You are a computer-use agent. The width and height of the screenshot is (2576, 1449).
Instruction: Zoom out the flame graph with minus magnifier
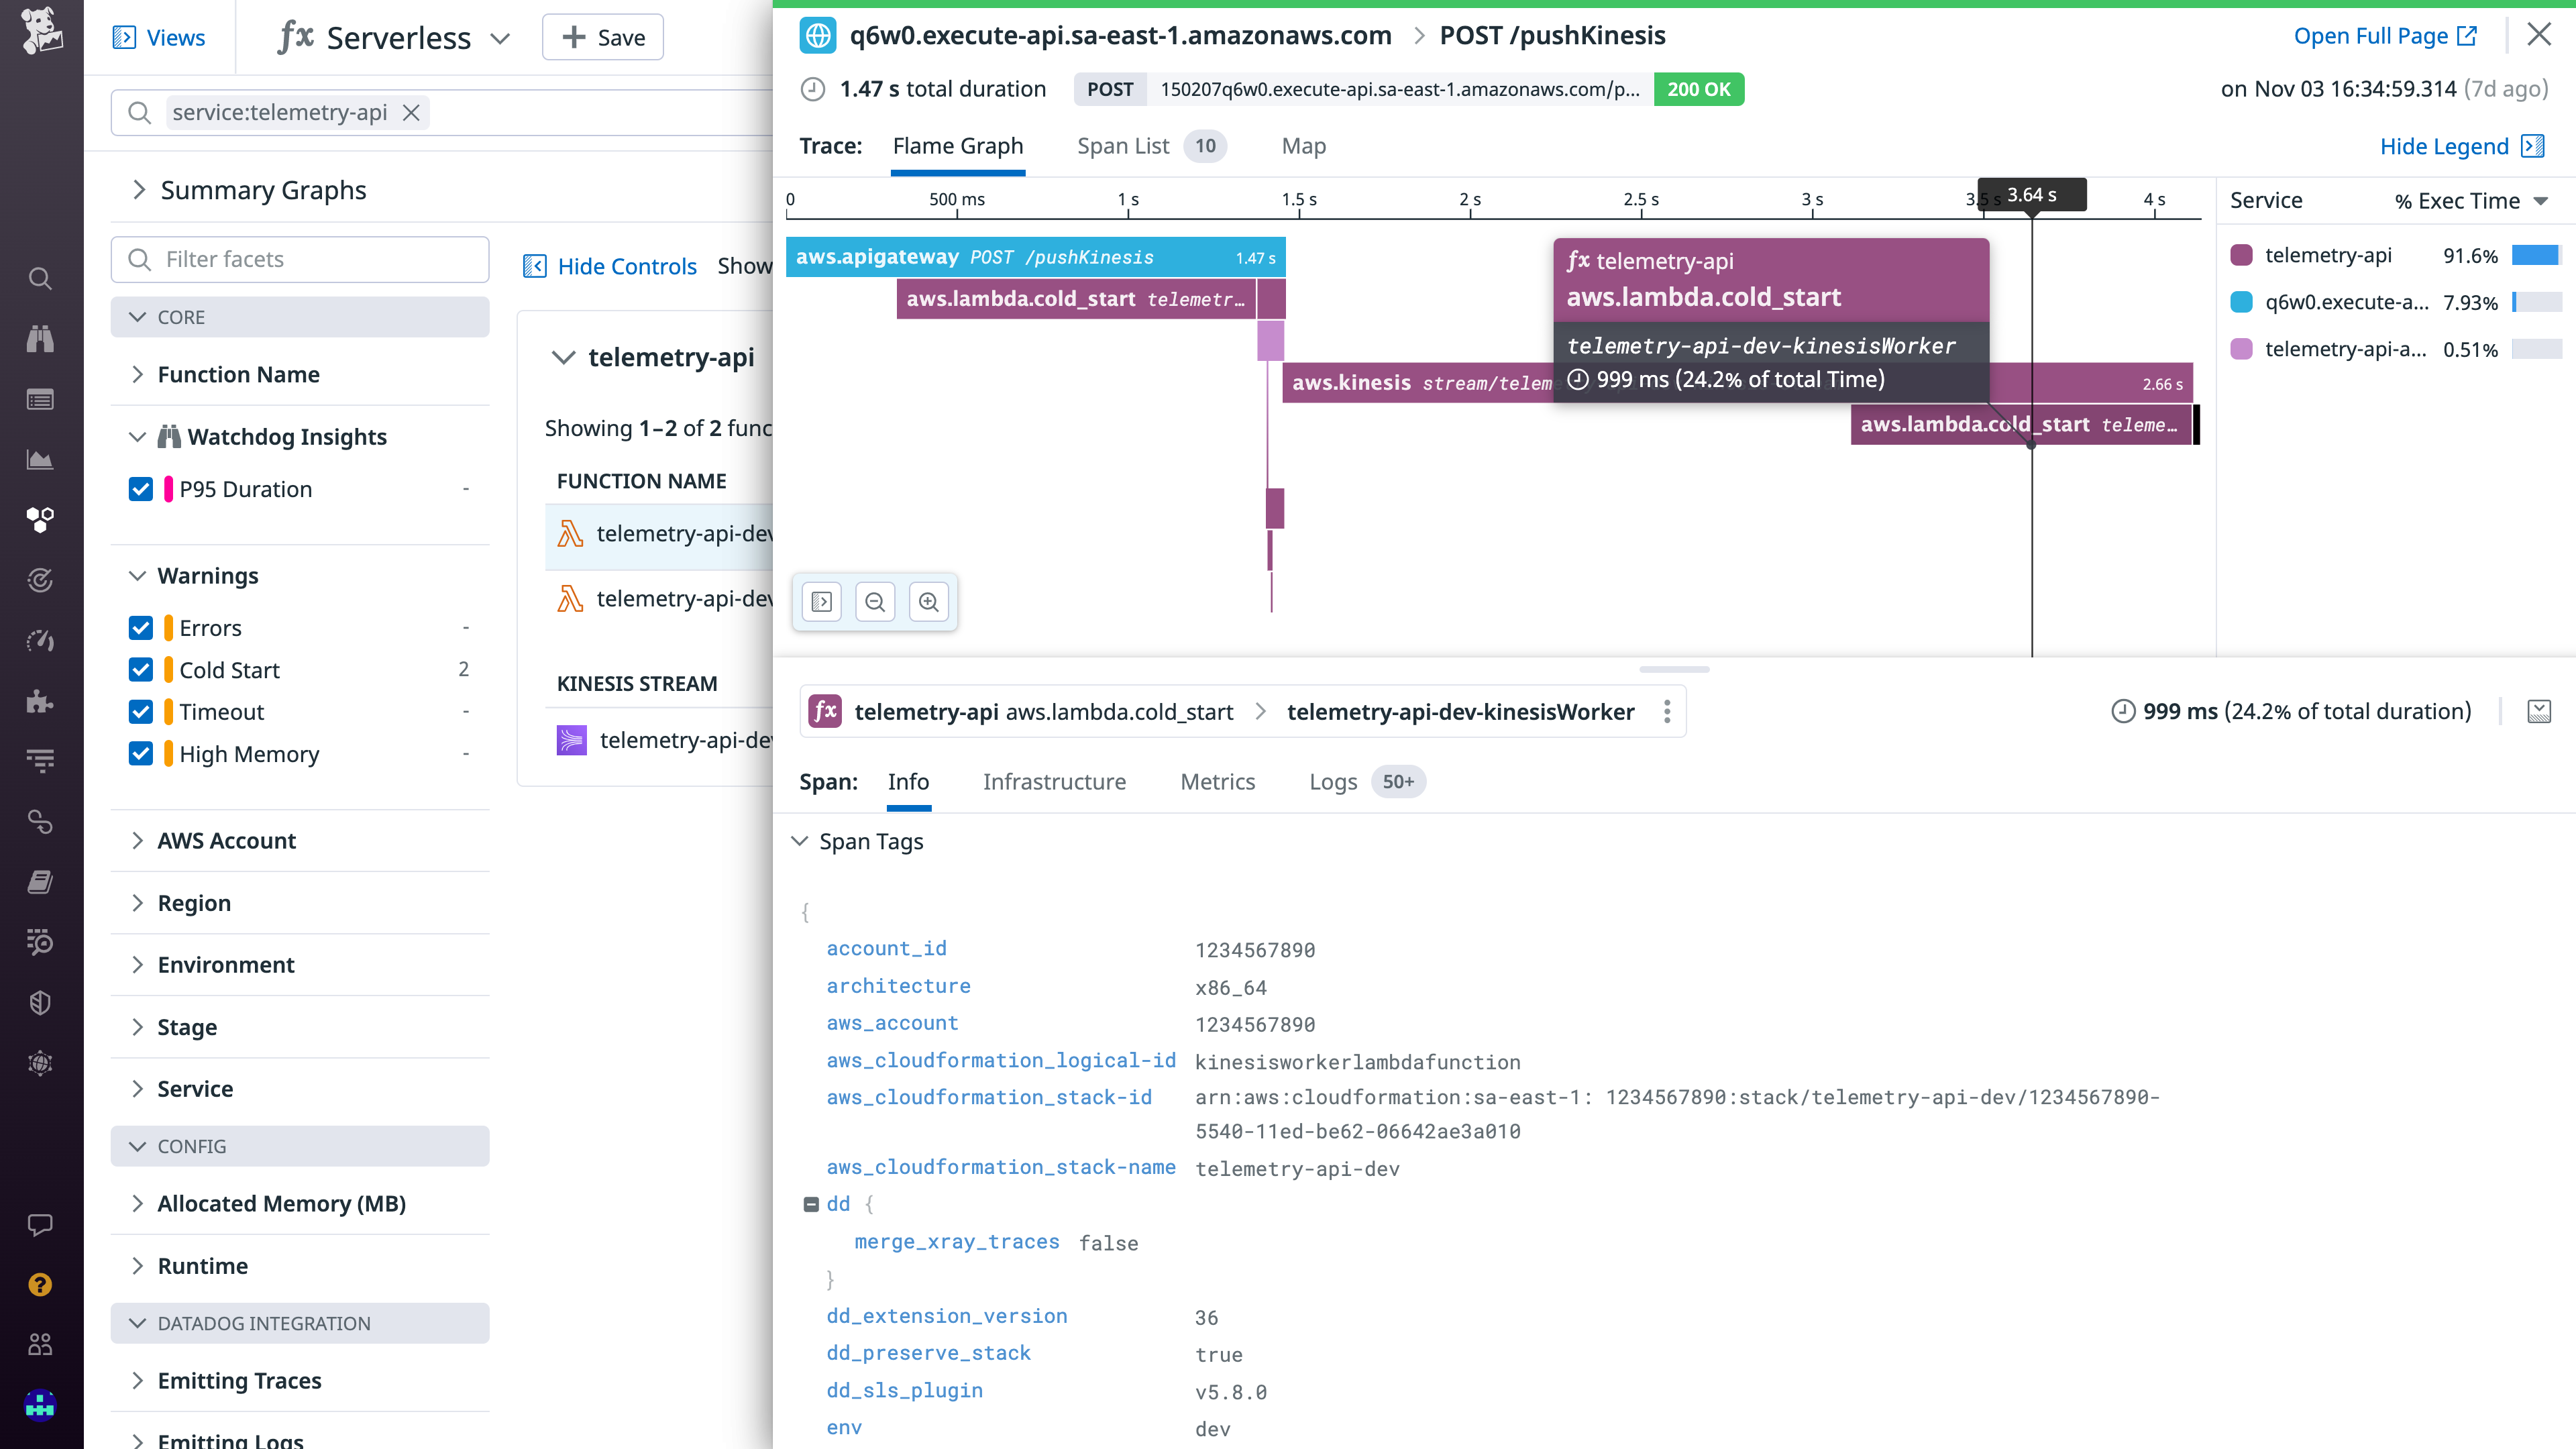(x=875, y=601)
